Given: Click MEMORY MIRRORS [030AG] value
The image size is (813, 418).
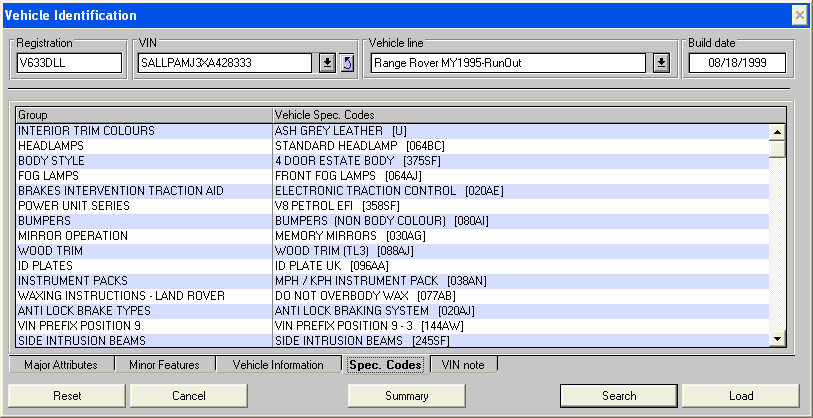Looking at the screenshot, I should [x=350, y=236].
